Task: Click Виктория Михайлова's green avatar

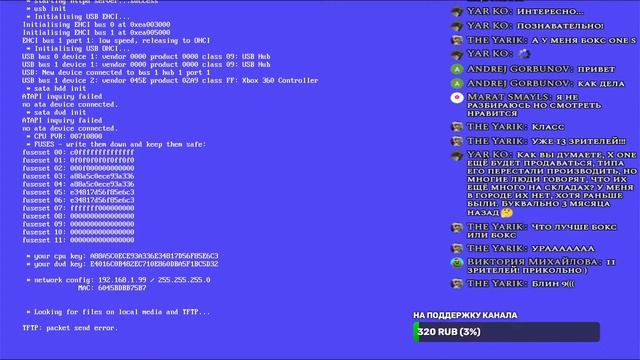Action: (457, 262)
